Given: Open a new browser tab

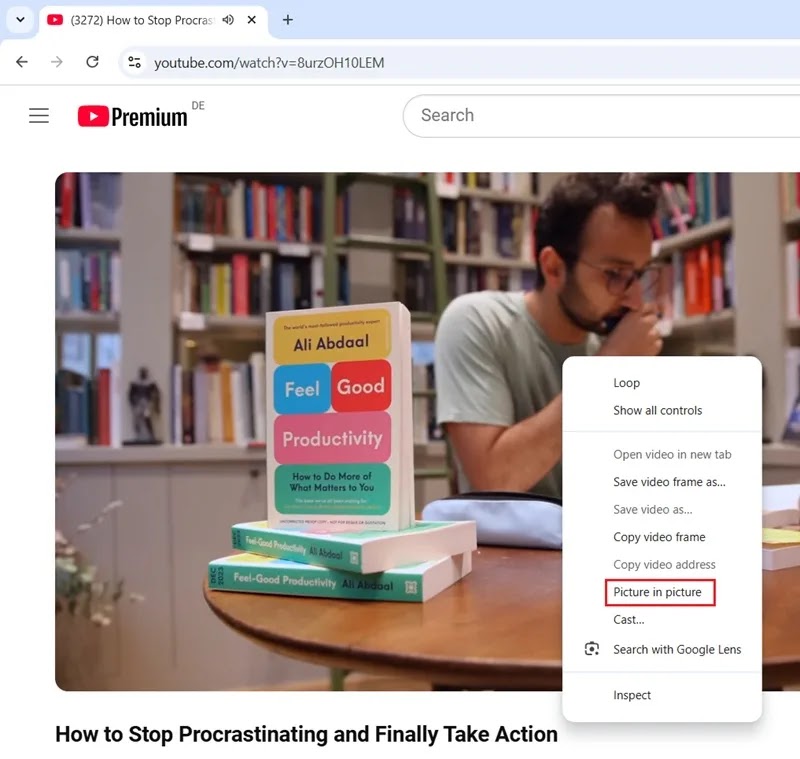Looking at the screenshot, I should coord(288,20).
